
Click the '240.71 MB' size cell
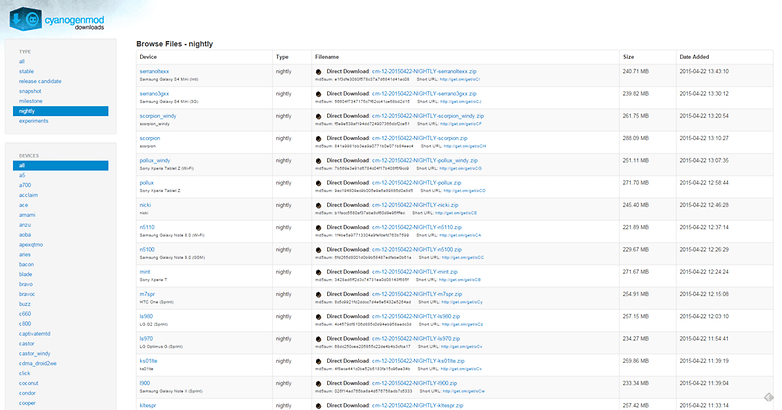point(636,71)
